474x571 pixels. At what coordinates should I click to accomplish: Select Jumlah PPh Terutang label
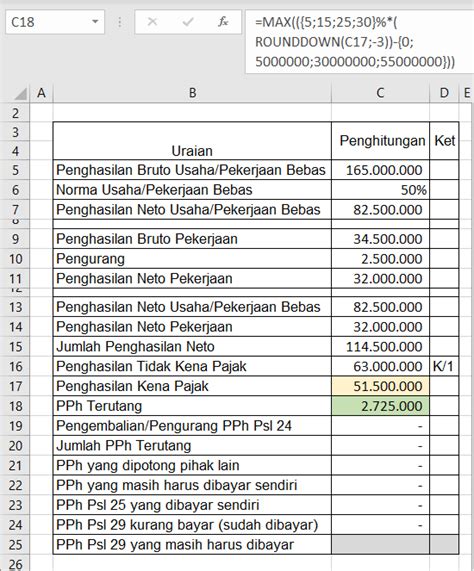tap(192, 446)
